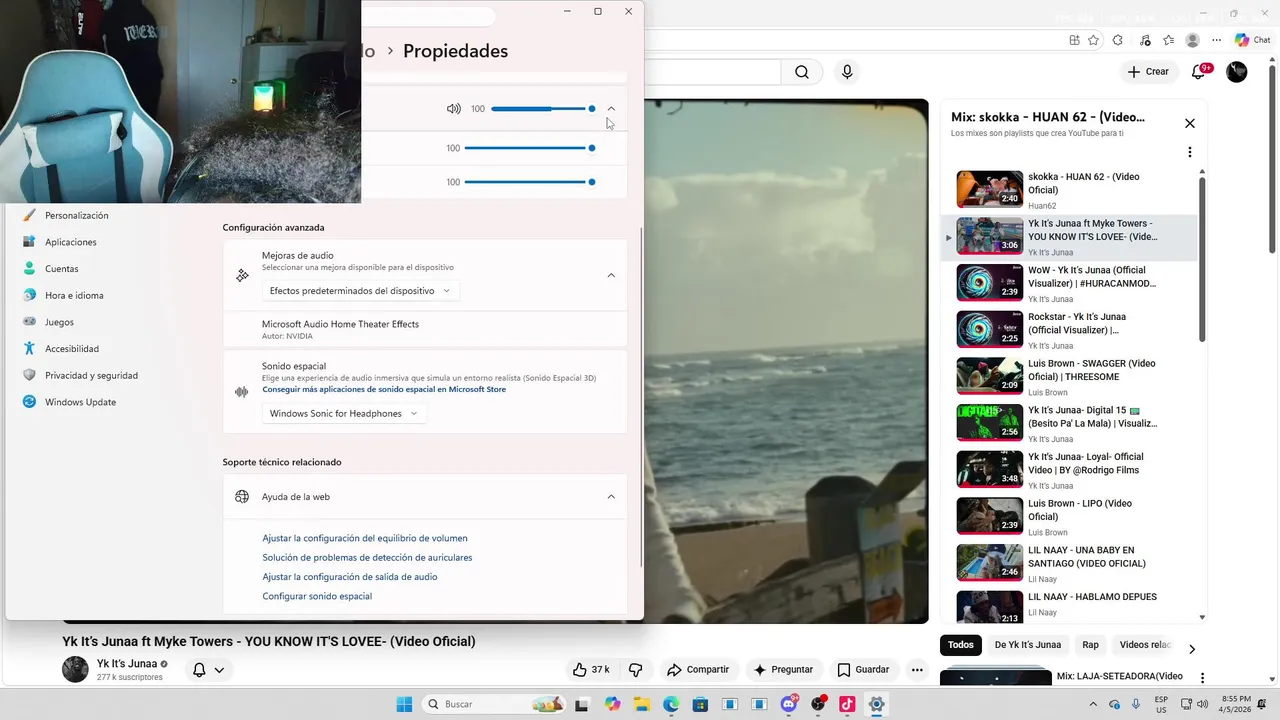The width and height of the screenshot is (1280, 720).
Task: Open TikTok from the taskbar
Action: 847,704
